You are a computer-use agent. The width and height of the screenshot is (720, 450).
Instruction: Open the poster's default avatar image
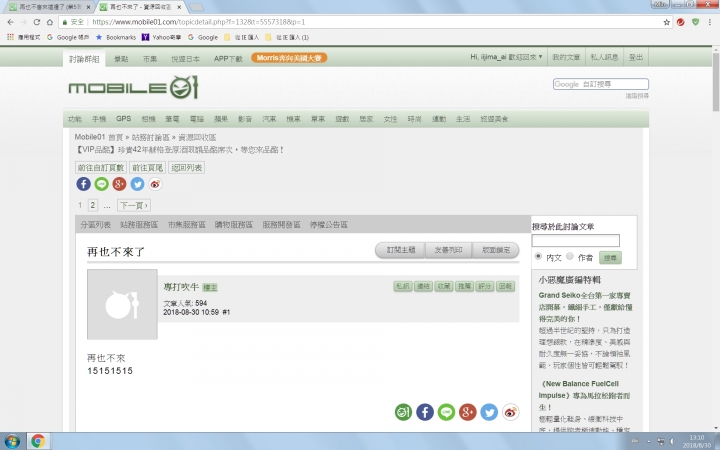(122, 304)
